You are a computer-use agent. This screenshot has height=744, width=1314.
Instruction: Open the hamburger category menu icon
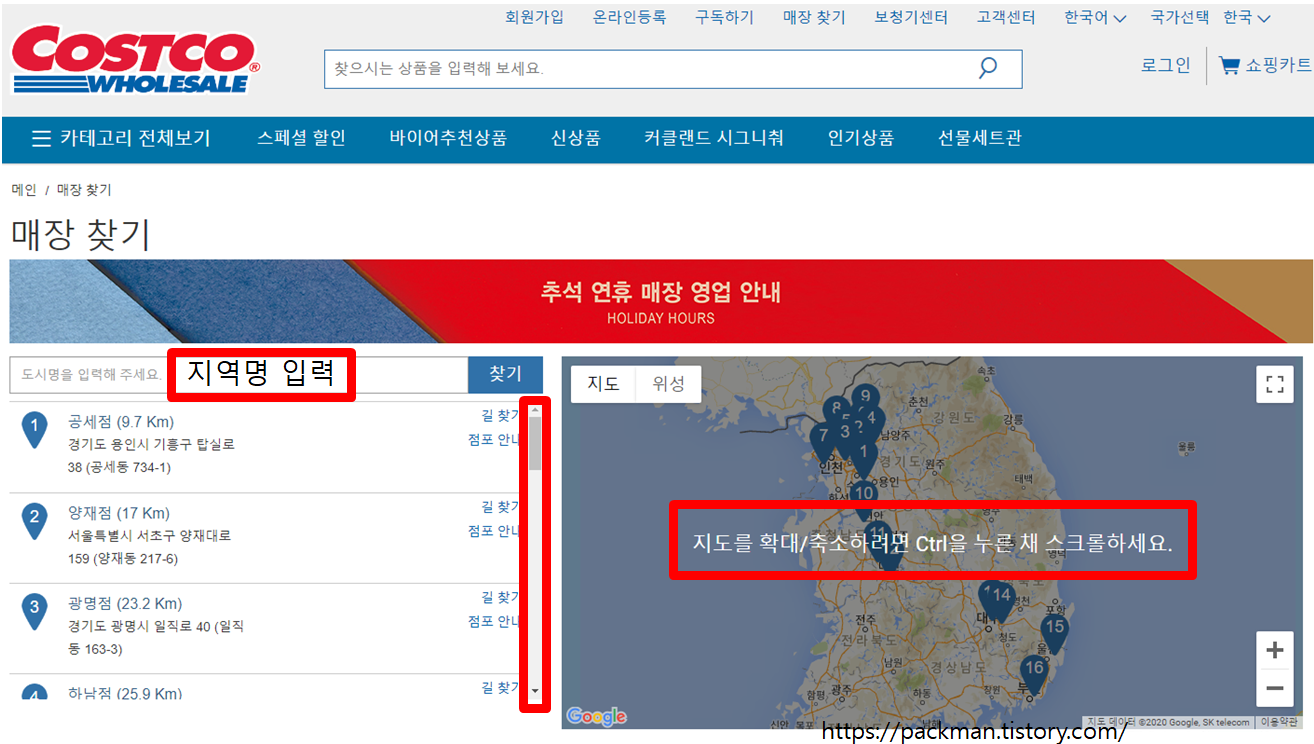point(41,138)
